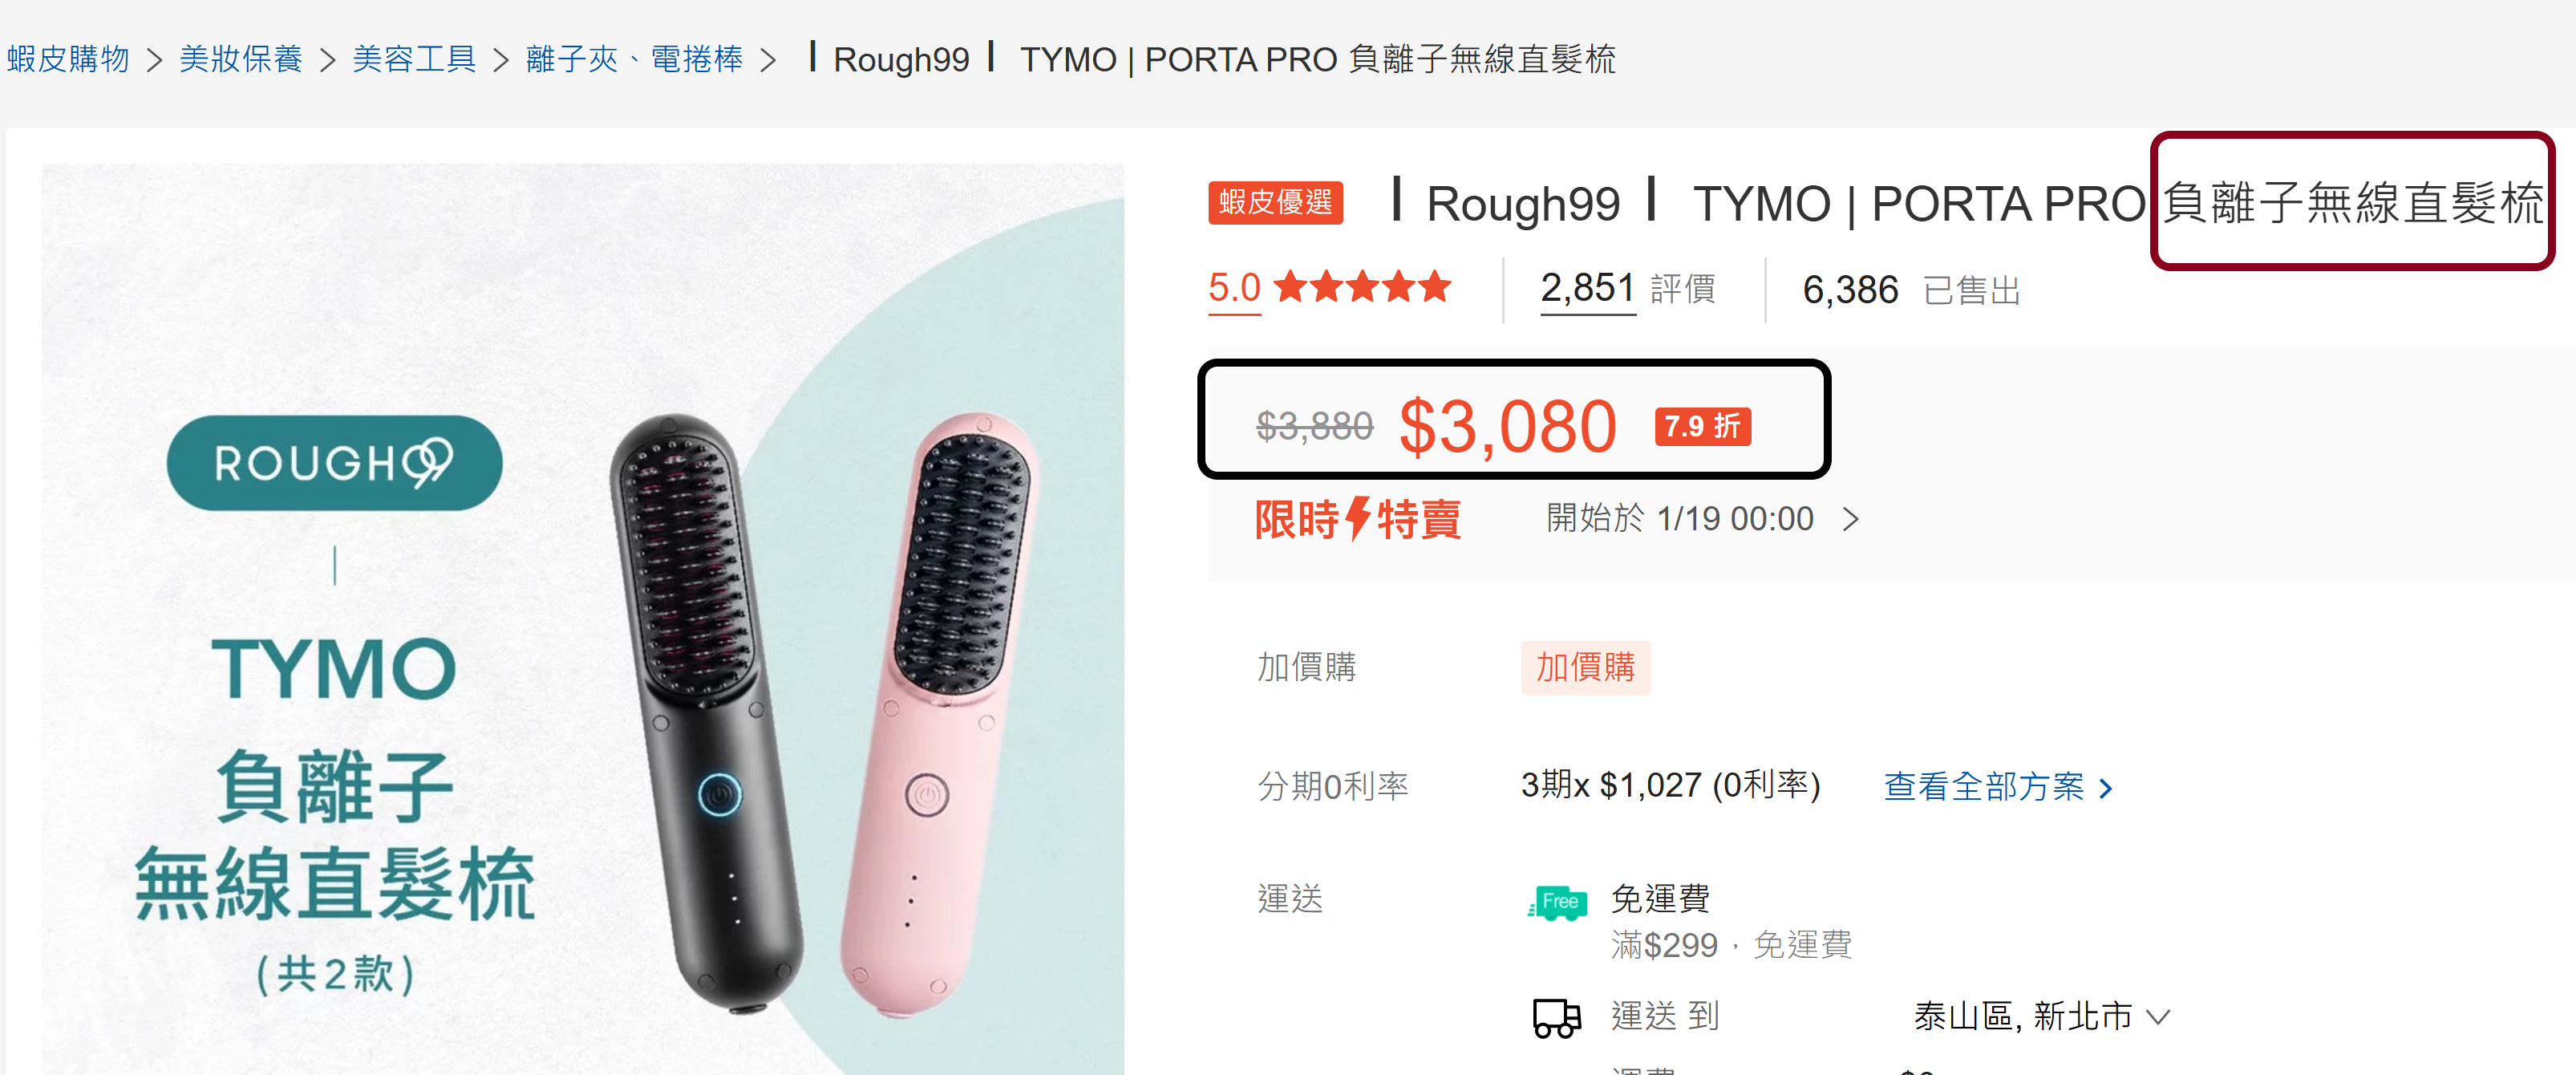Expand the 泰山區, 新北市 location dropdown
Viewport: 2576px width, 1075px height.
[x=2041, y=1017]
